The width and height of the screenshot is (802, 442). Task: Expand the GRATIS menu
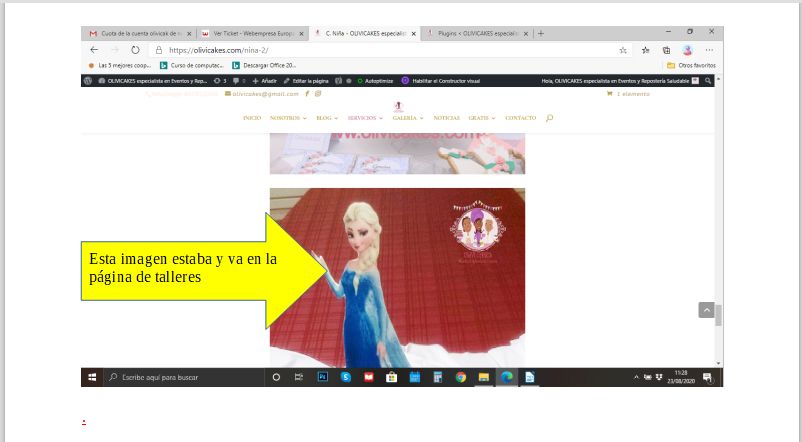(482, 118)
